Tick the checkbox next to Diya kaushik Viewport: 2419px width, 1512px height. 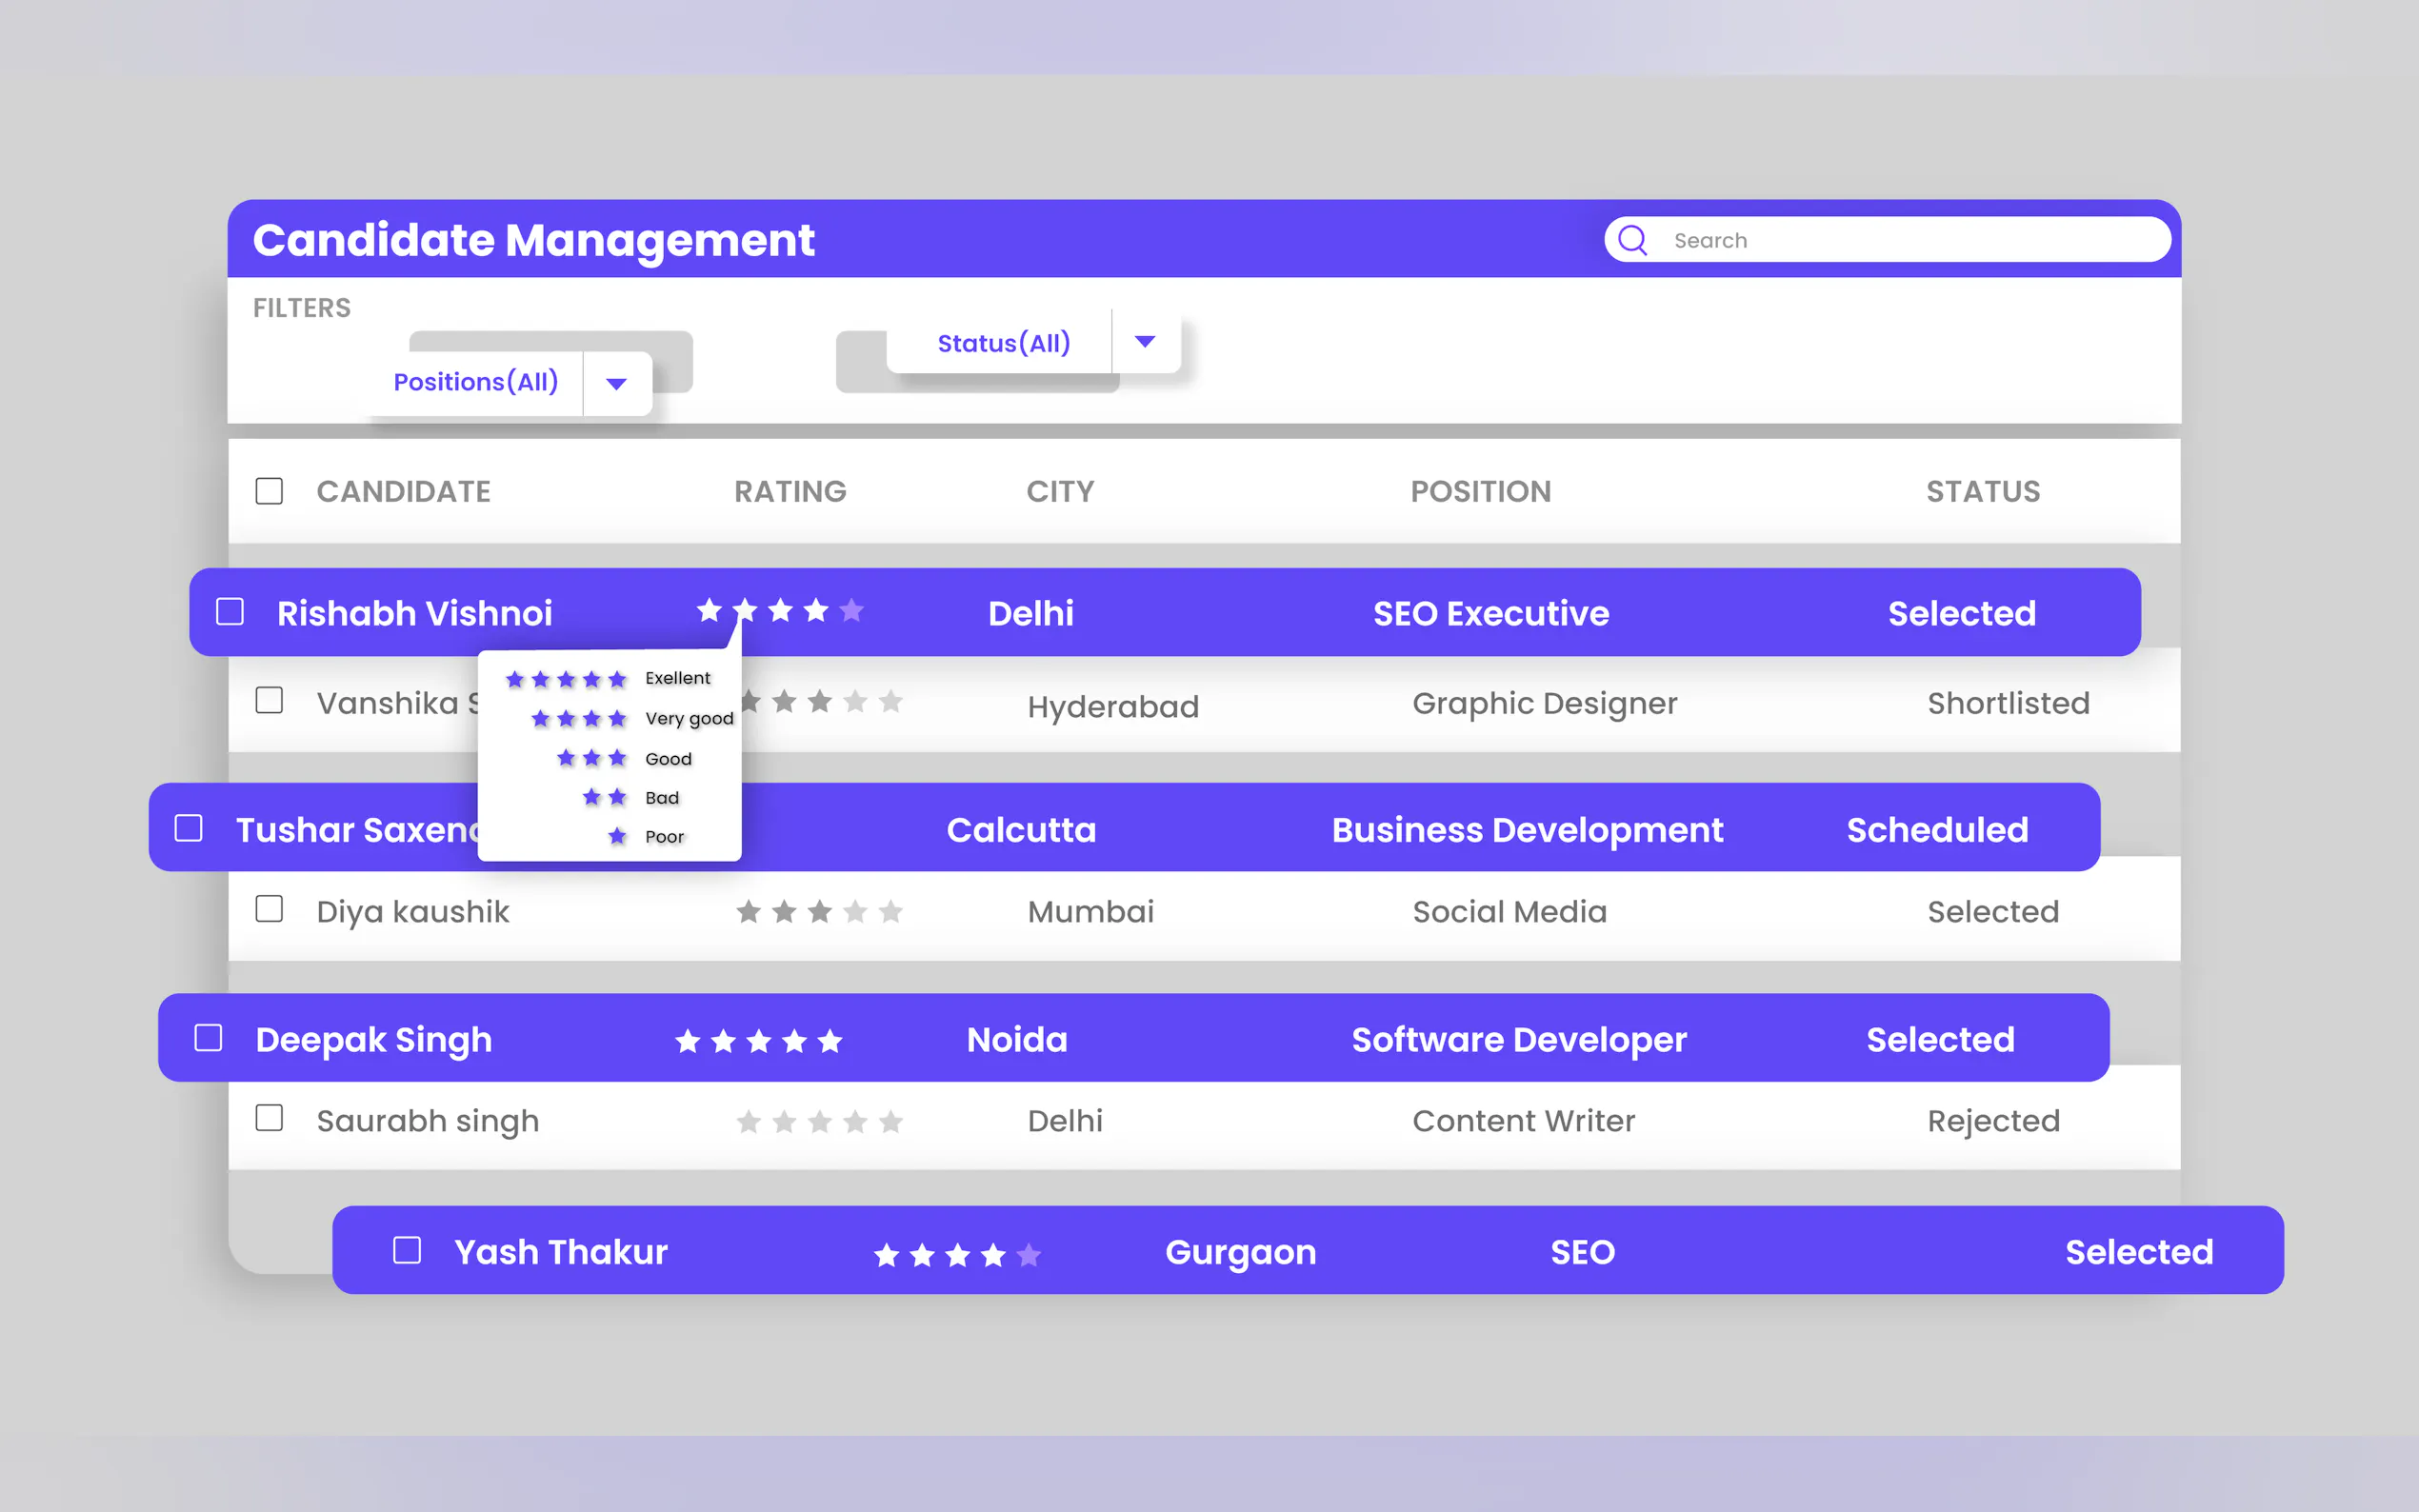(269, 909)
